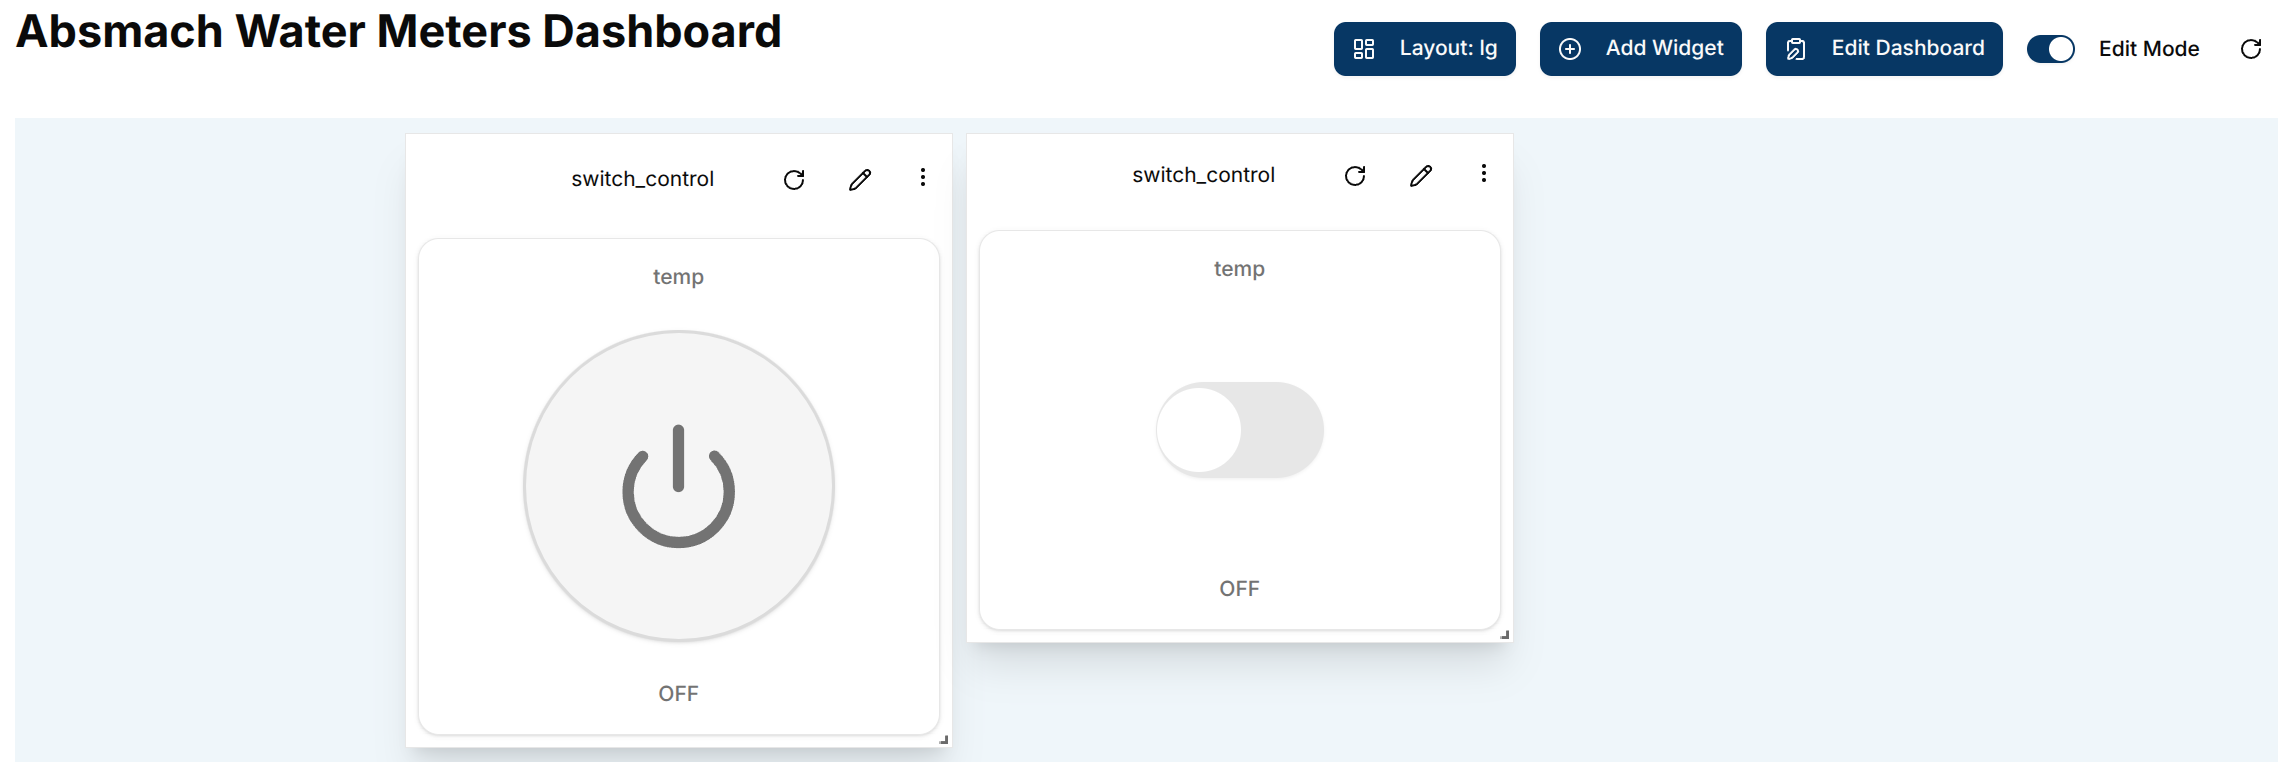
Task: Flip the temp slide toggle on
Action: pos(1239,430)
